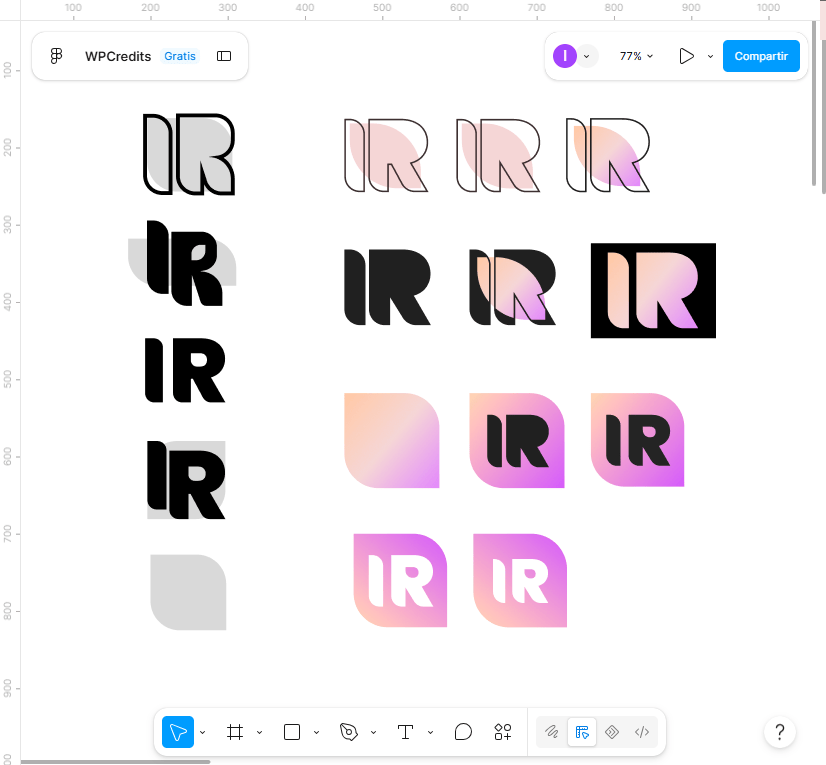The width and height of the screenshot is (826, 765).
Task: Click the purple user avatar
Action: click(565, 56)
